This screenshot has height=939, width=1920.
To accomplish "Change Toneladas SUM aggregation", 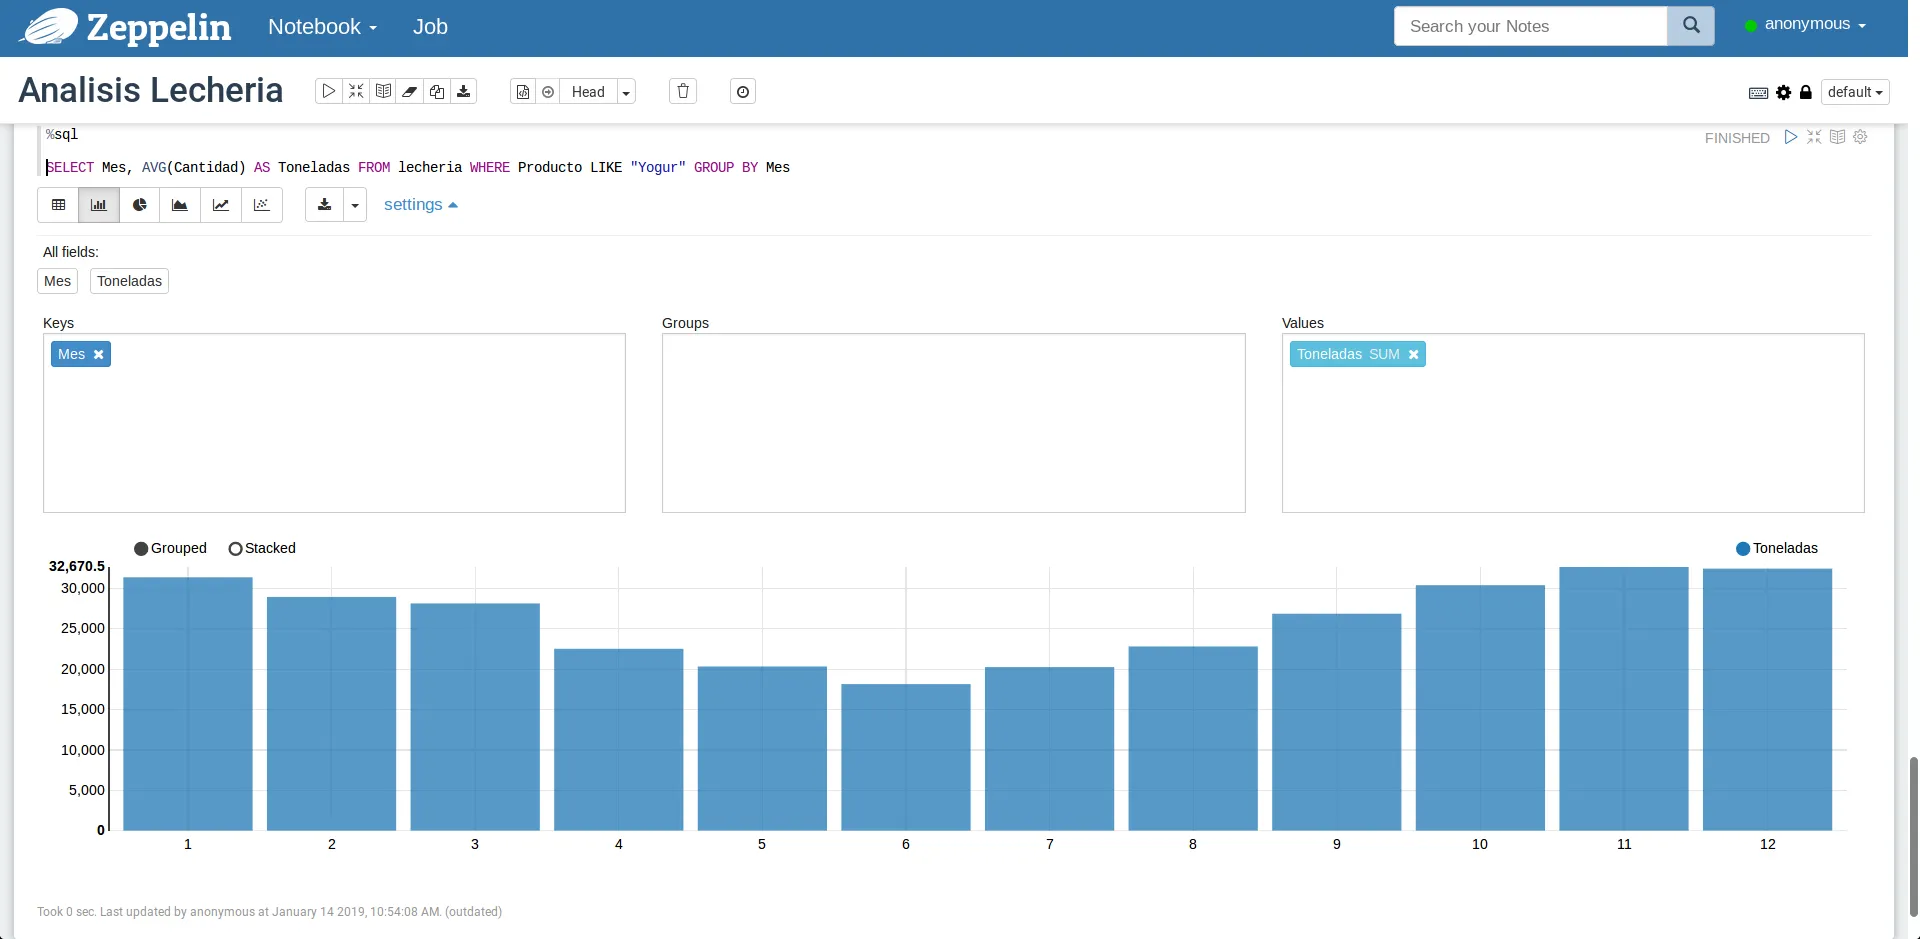I will click(1384, 354).
